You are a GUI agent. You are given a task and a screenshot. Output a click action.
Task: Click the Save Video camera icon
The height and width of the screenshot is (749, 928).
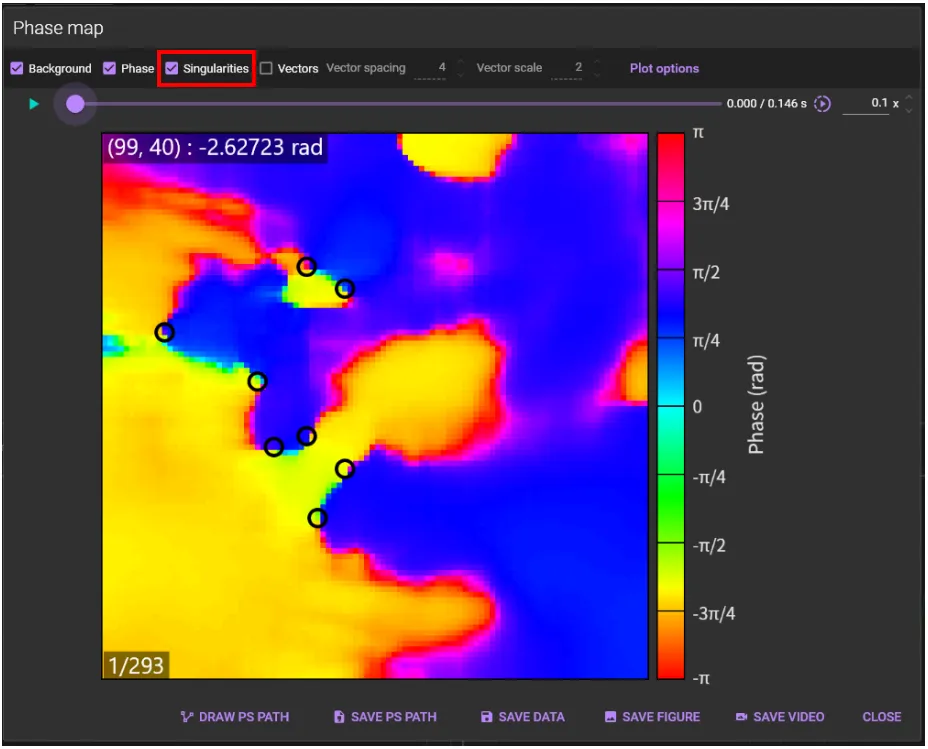coord(741,717)
